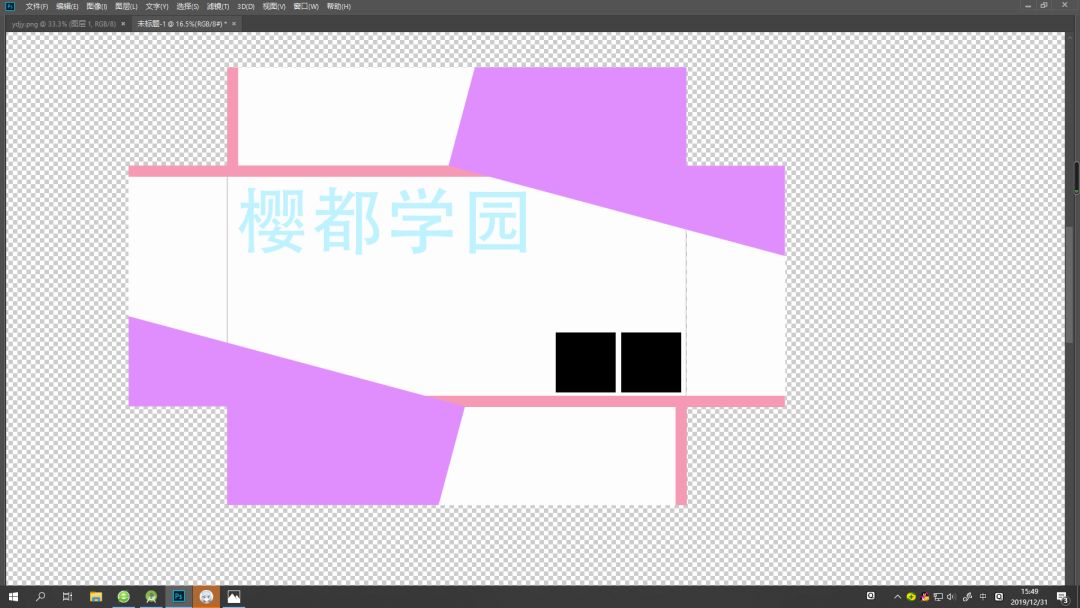Open the 选择(S) Select menu
1080x608 pixels.
pos(187,6)
